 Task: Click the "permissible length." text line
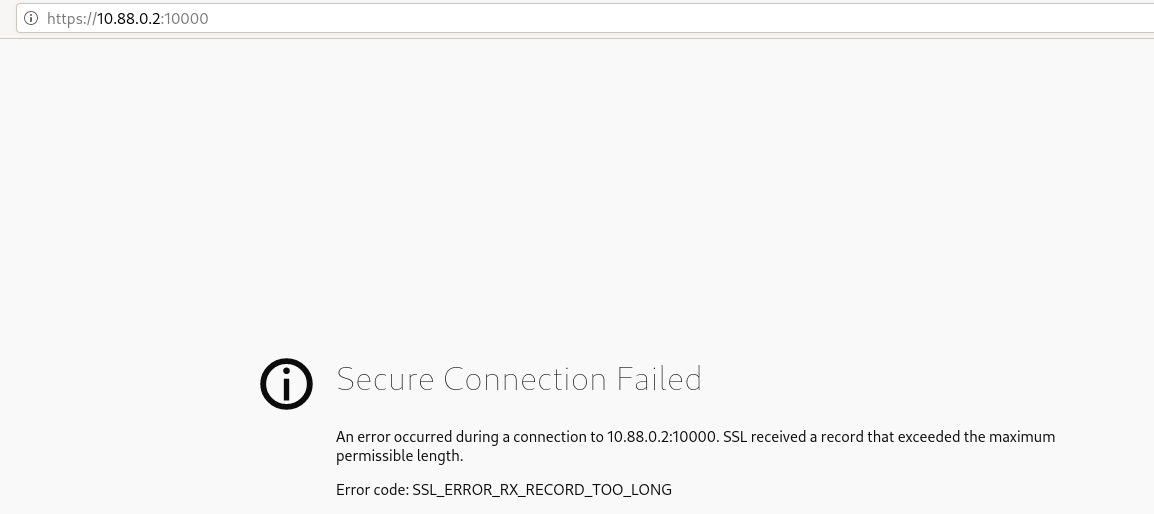click(x=400, y=456)
